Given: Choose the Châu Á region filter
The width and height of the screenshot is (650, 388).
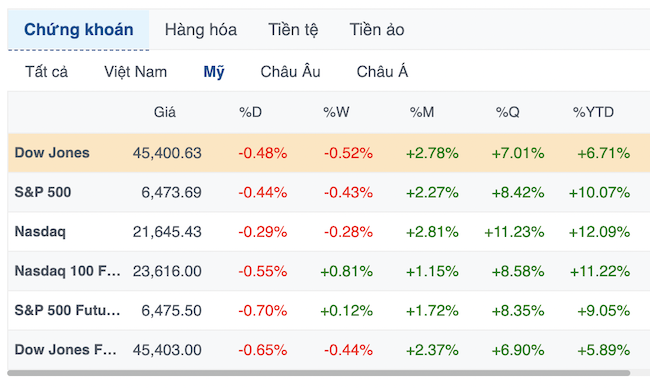Looking at the screenshot, I should (382, 72).
